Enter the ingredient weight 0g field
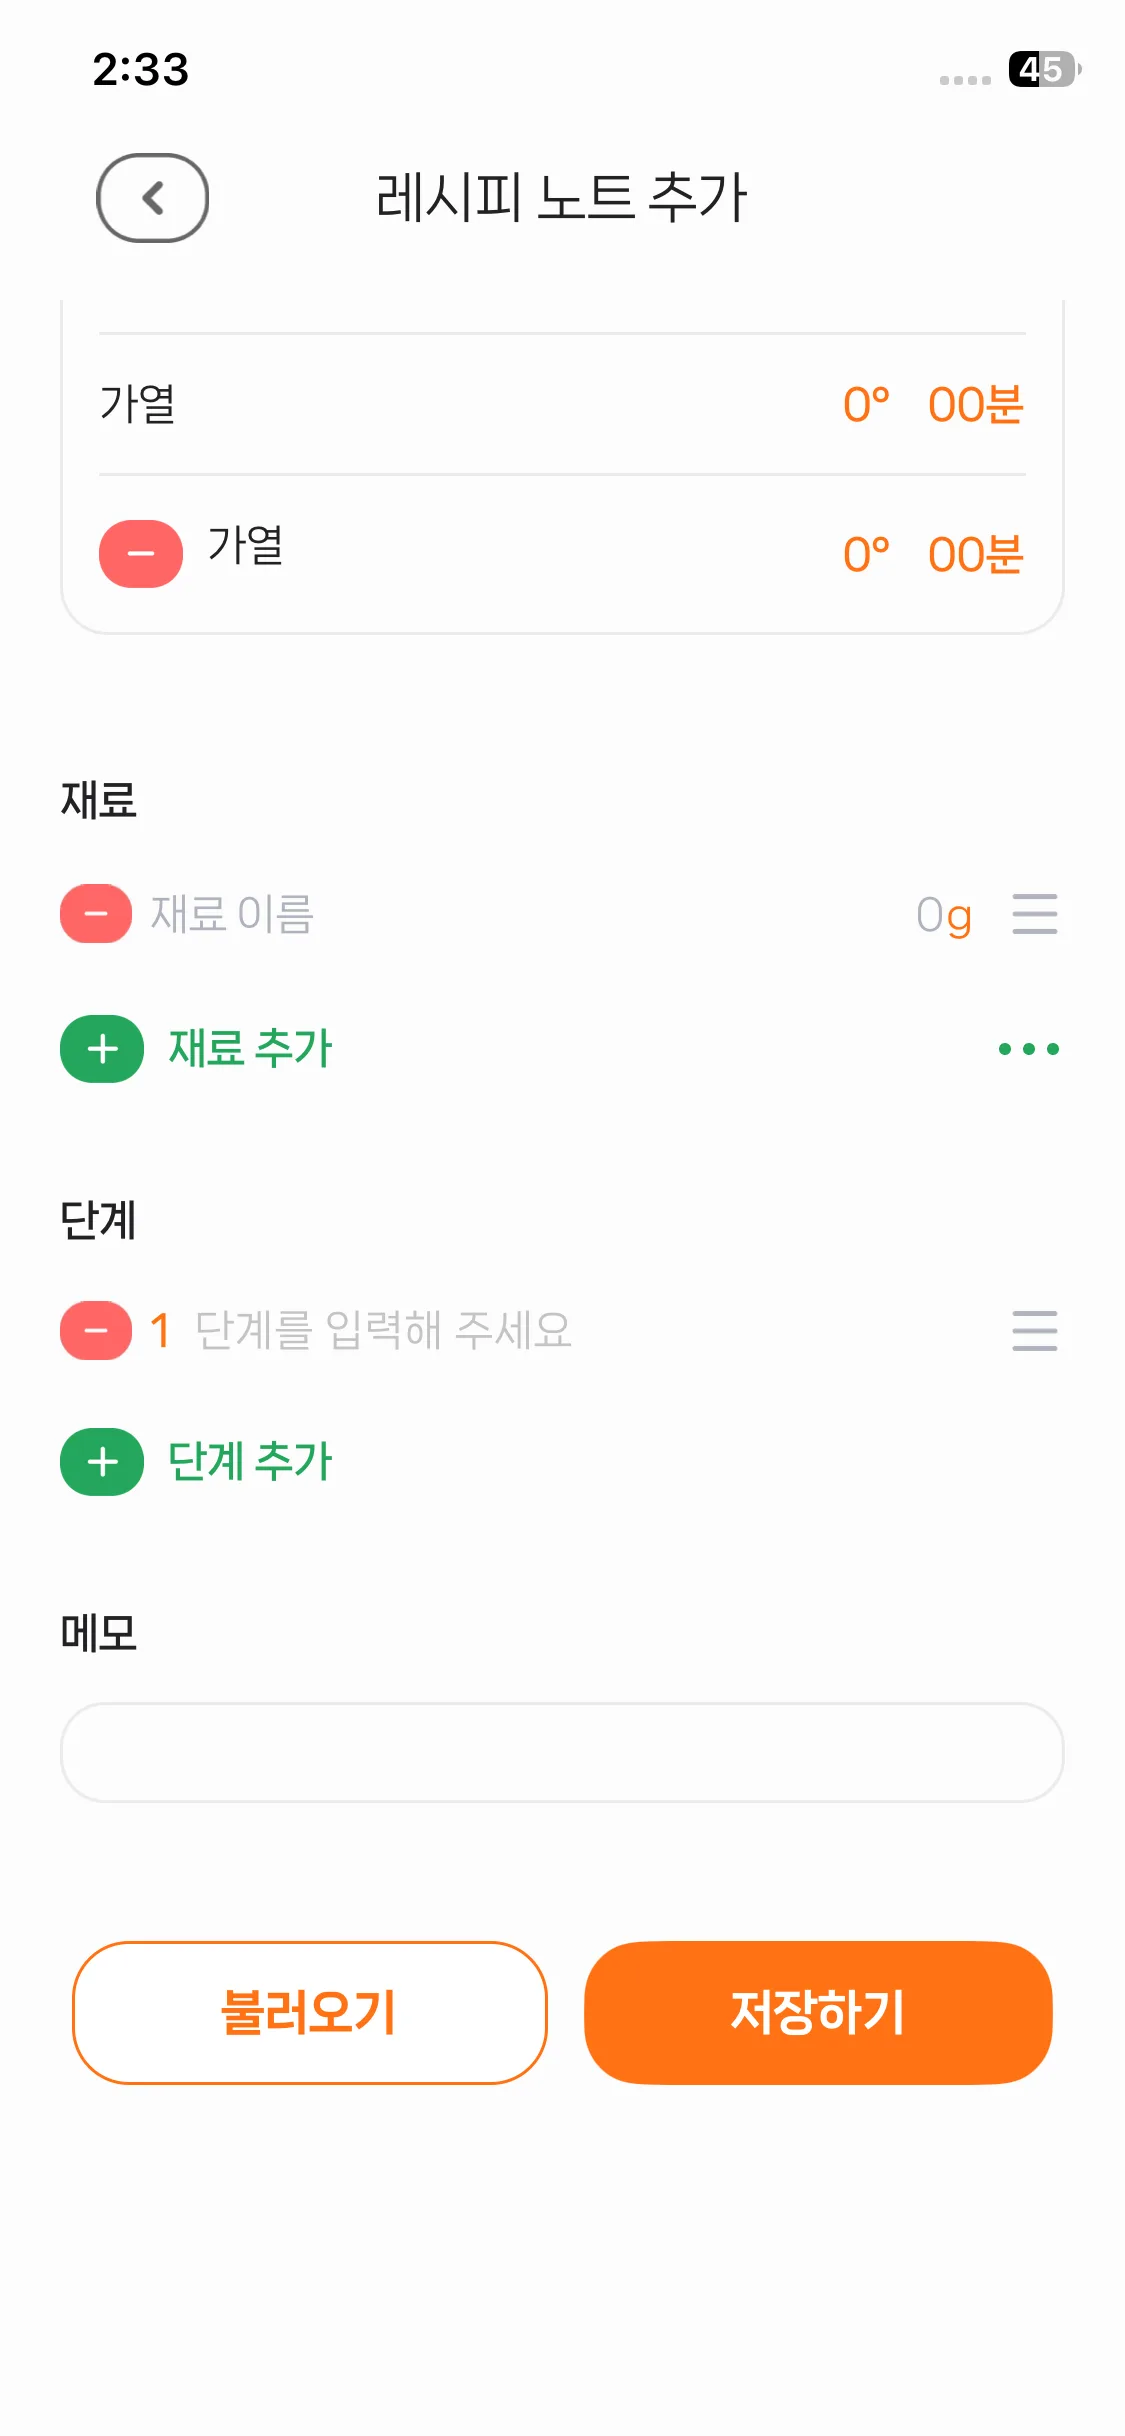The height and width of the screenshot is (2436, 1125). click(x=943, y=915)
